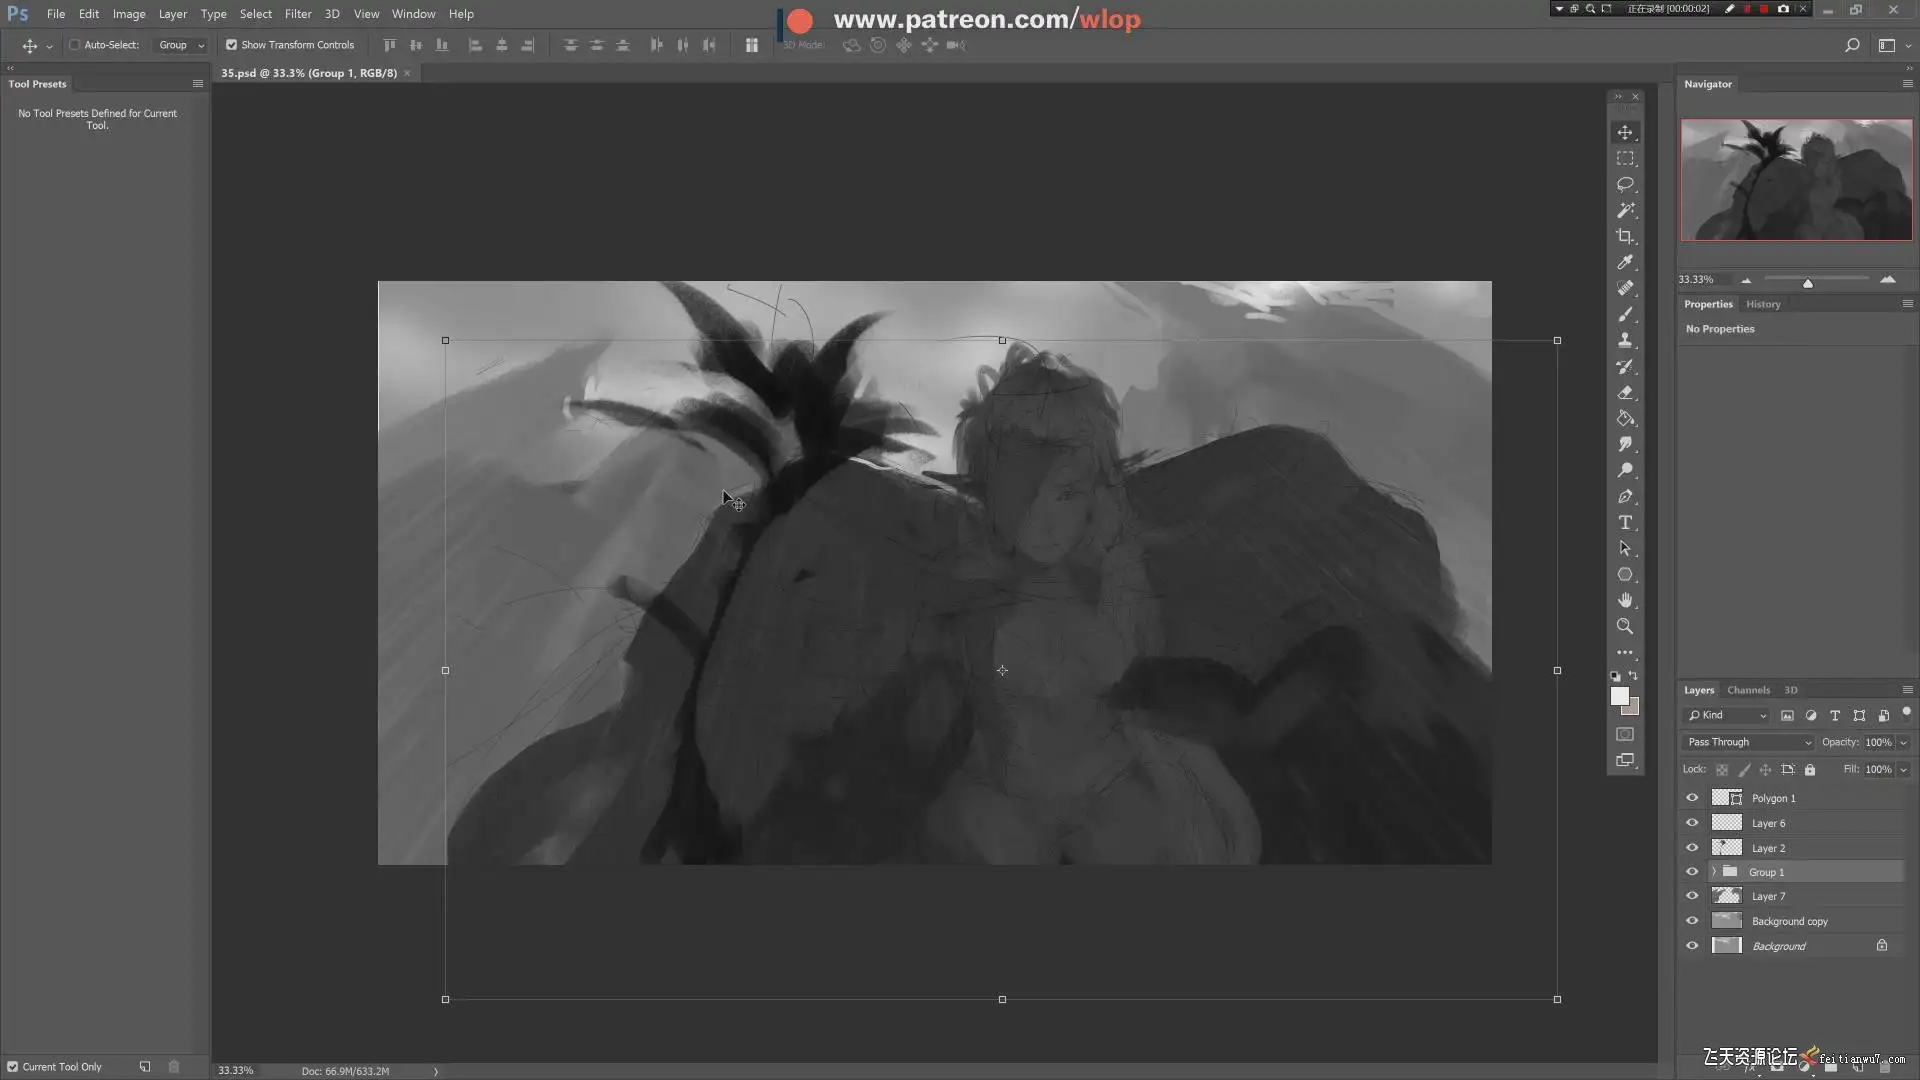This screenshot has width=1920, height=1080.
Task: Open the Auto-Select Group dropdown
Action: (181, 45)
